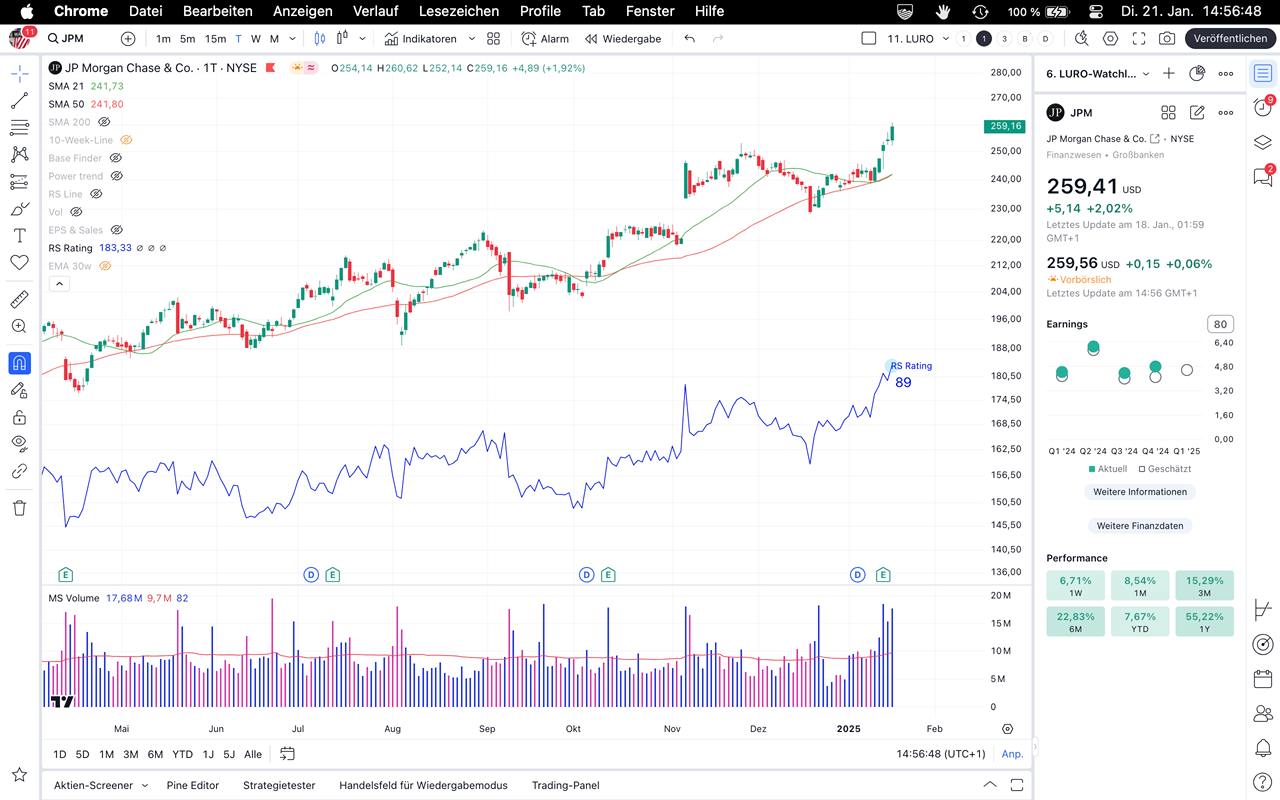Click the trash icon to remove drawings

point(19,508)
